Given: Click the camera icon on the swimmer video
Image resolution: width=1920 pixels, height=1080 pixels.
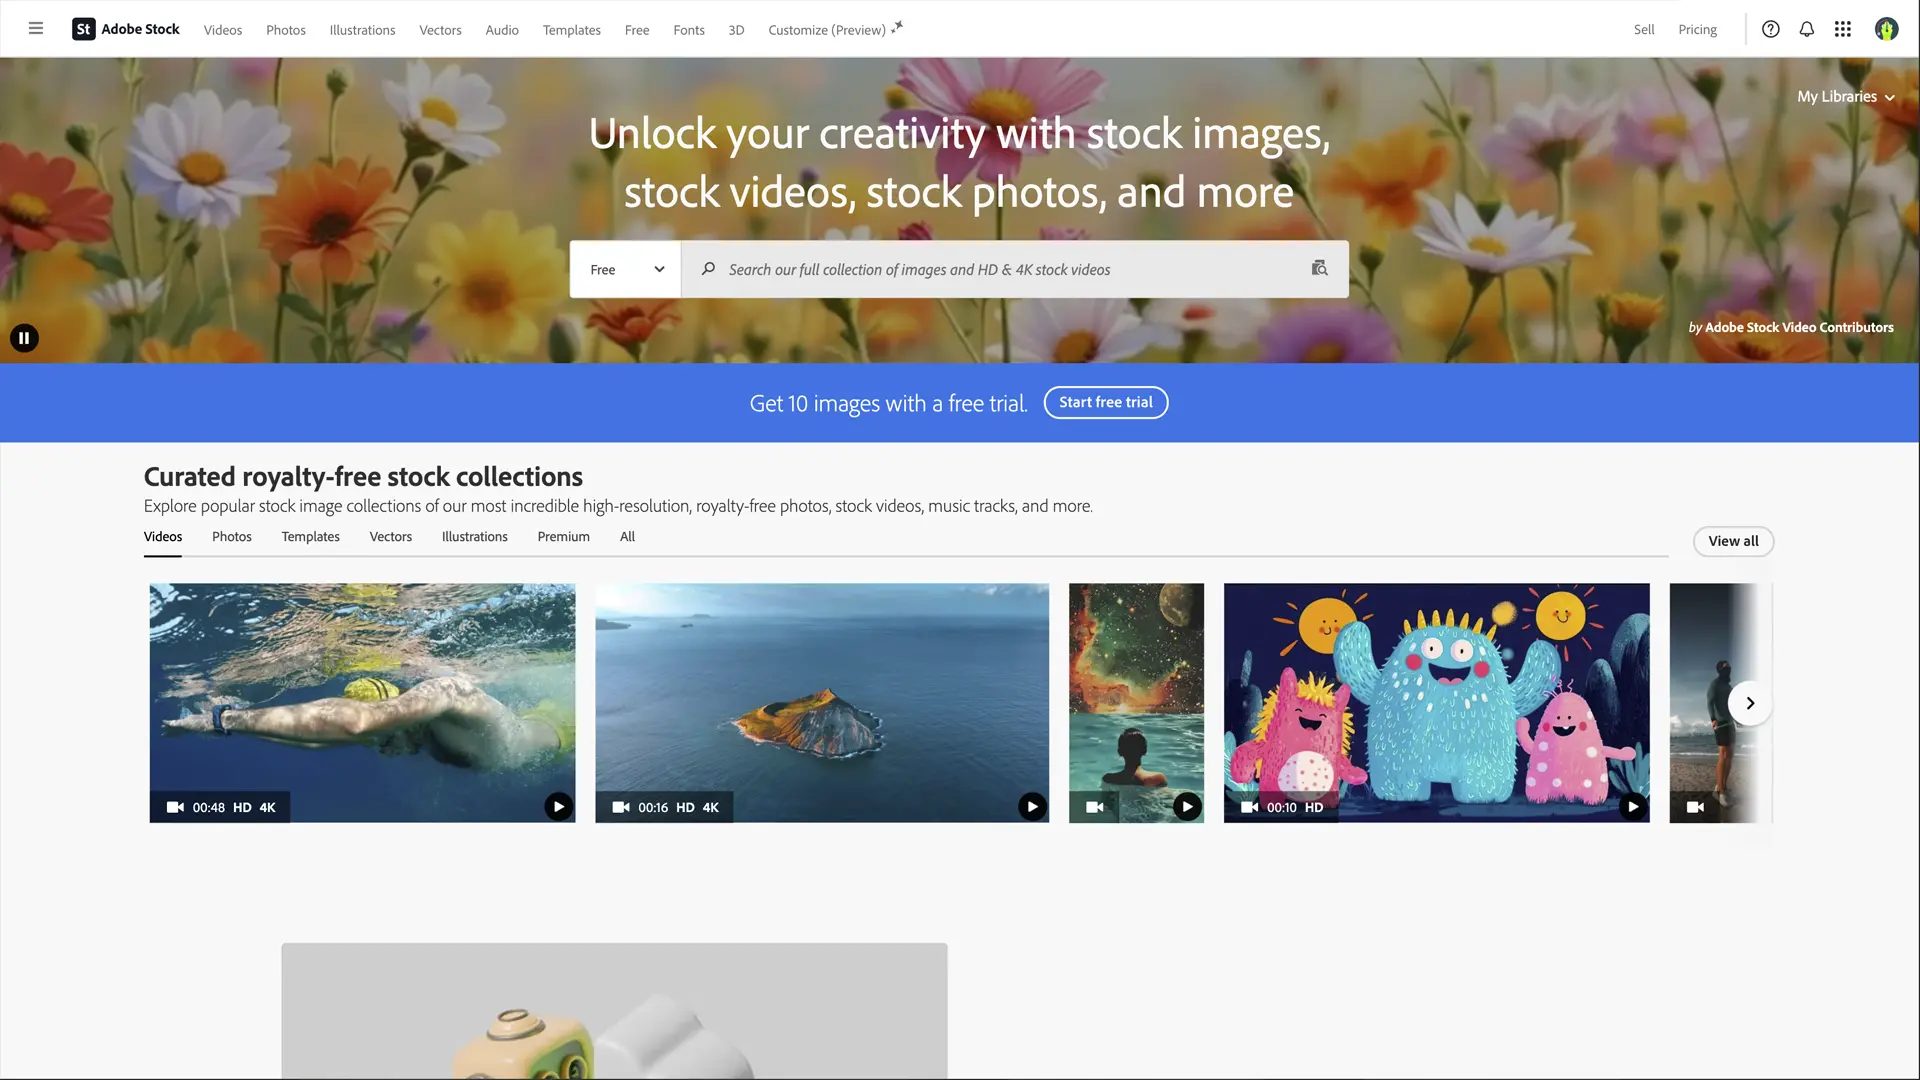Looking at the screenshot, I should tap(175, 807).
